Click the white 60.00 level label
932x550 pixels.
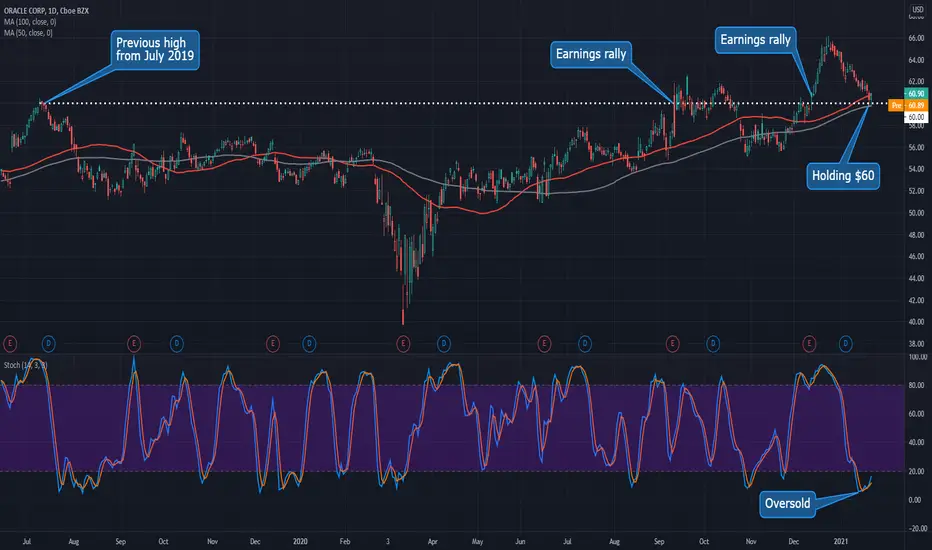(x=916, y=117)
